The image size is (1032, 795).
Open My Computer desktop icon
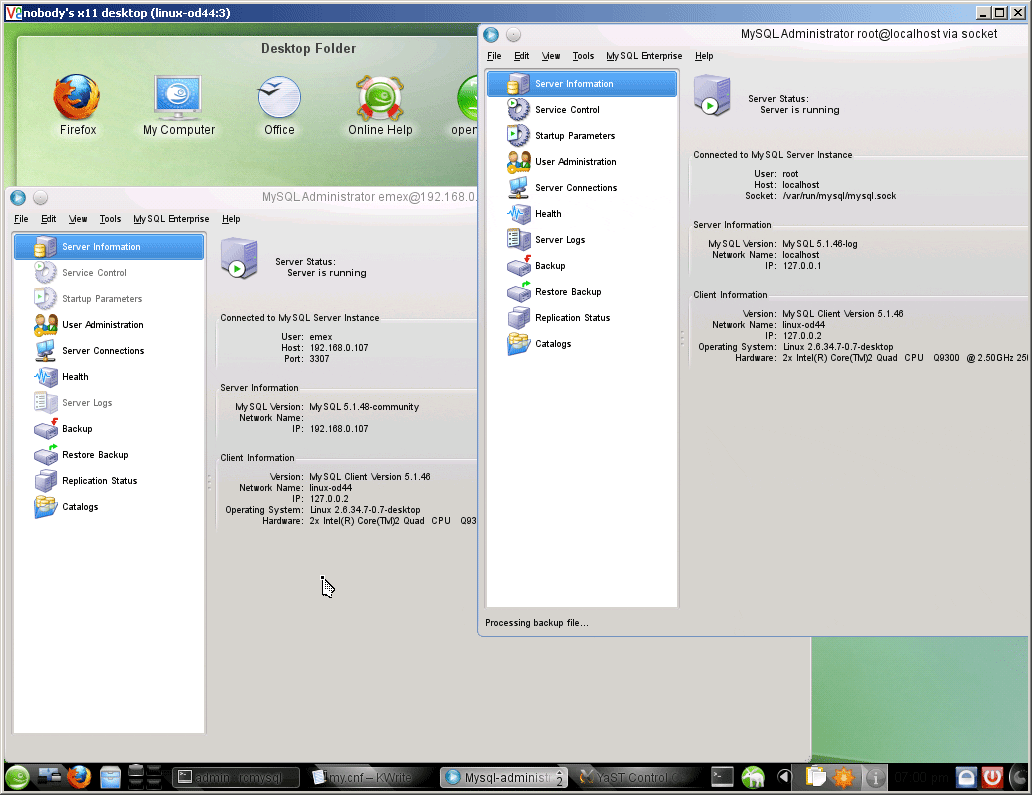tap(178, 104)
